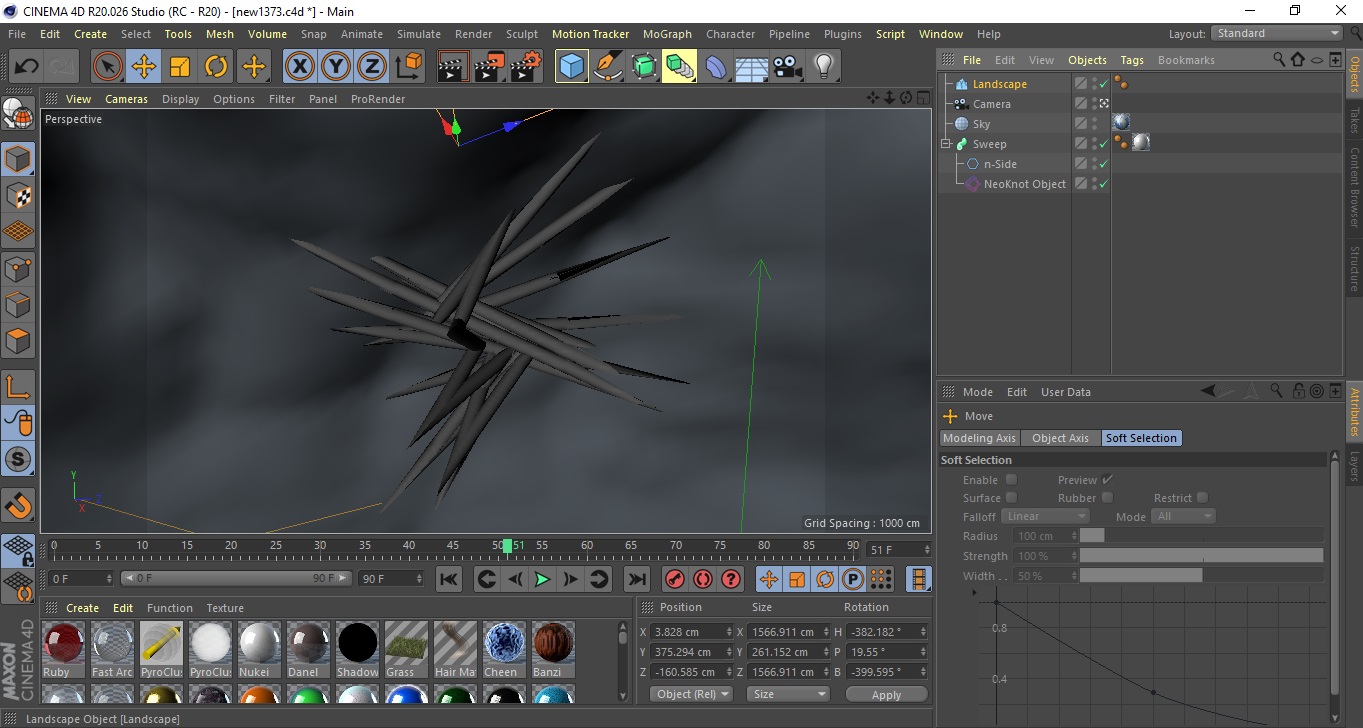Add a Cube primitive object
Image resolution: width=1363 pixels, height=728 pixels.
(572, 67)
